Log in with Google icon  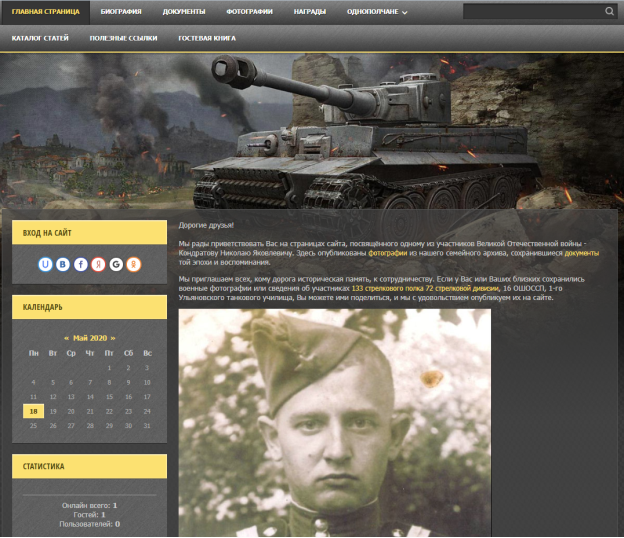[116, 264]
